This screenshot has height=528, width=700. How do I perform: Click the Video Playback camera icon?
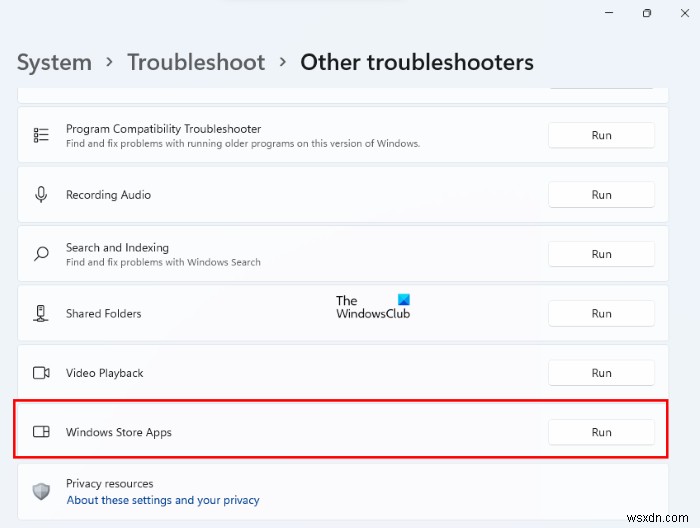[41, 373]
